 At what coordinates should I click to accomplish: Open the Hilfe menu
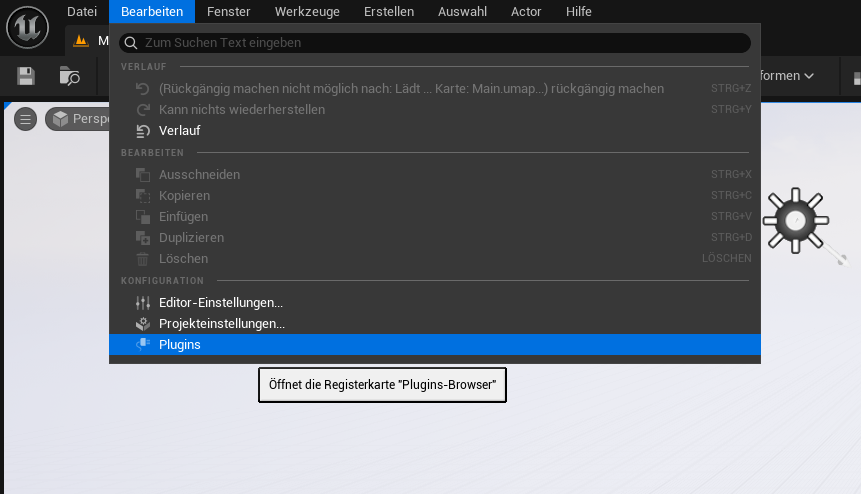pos(578,12)
